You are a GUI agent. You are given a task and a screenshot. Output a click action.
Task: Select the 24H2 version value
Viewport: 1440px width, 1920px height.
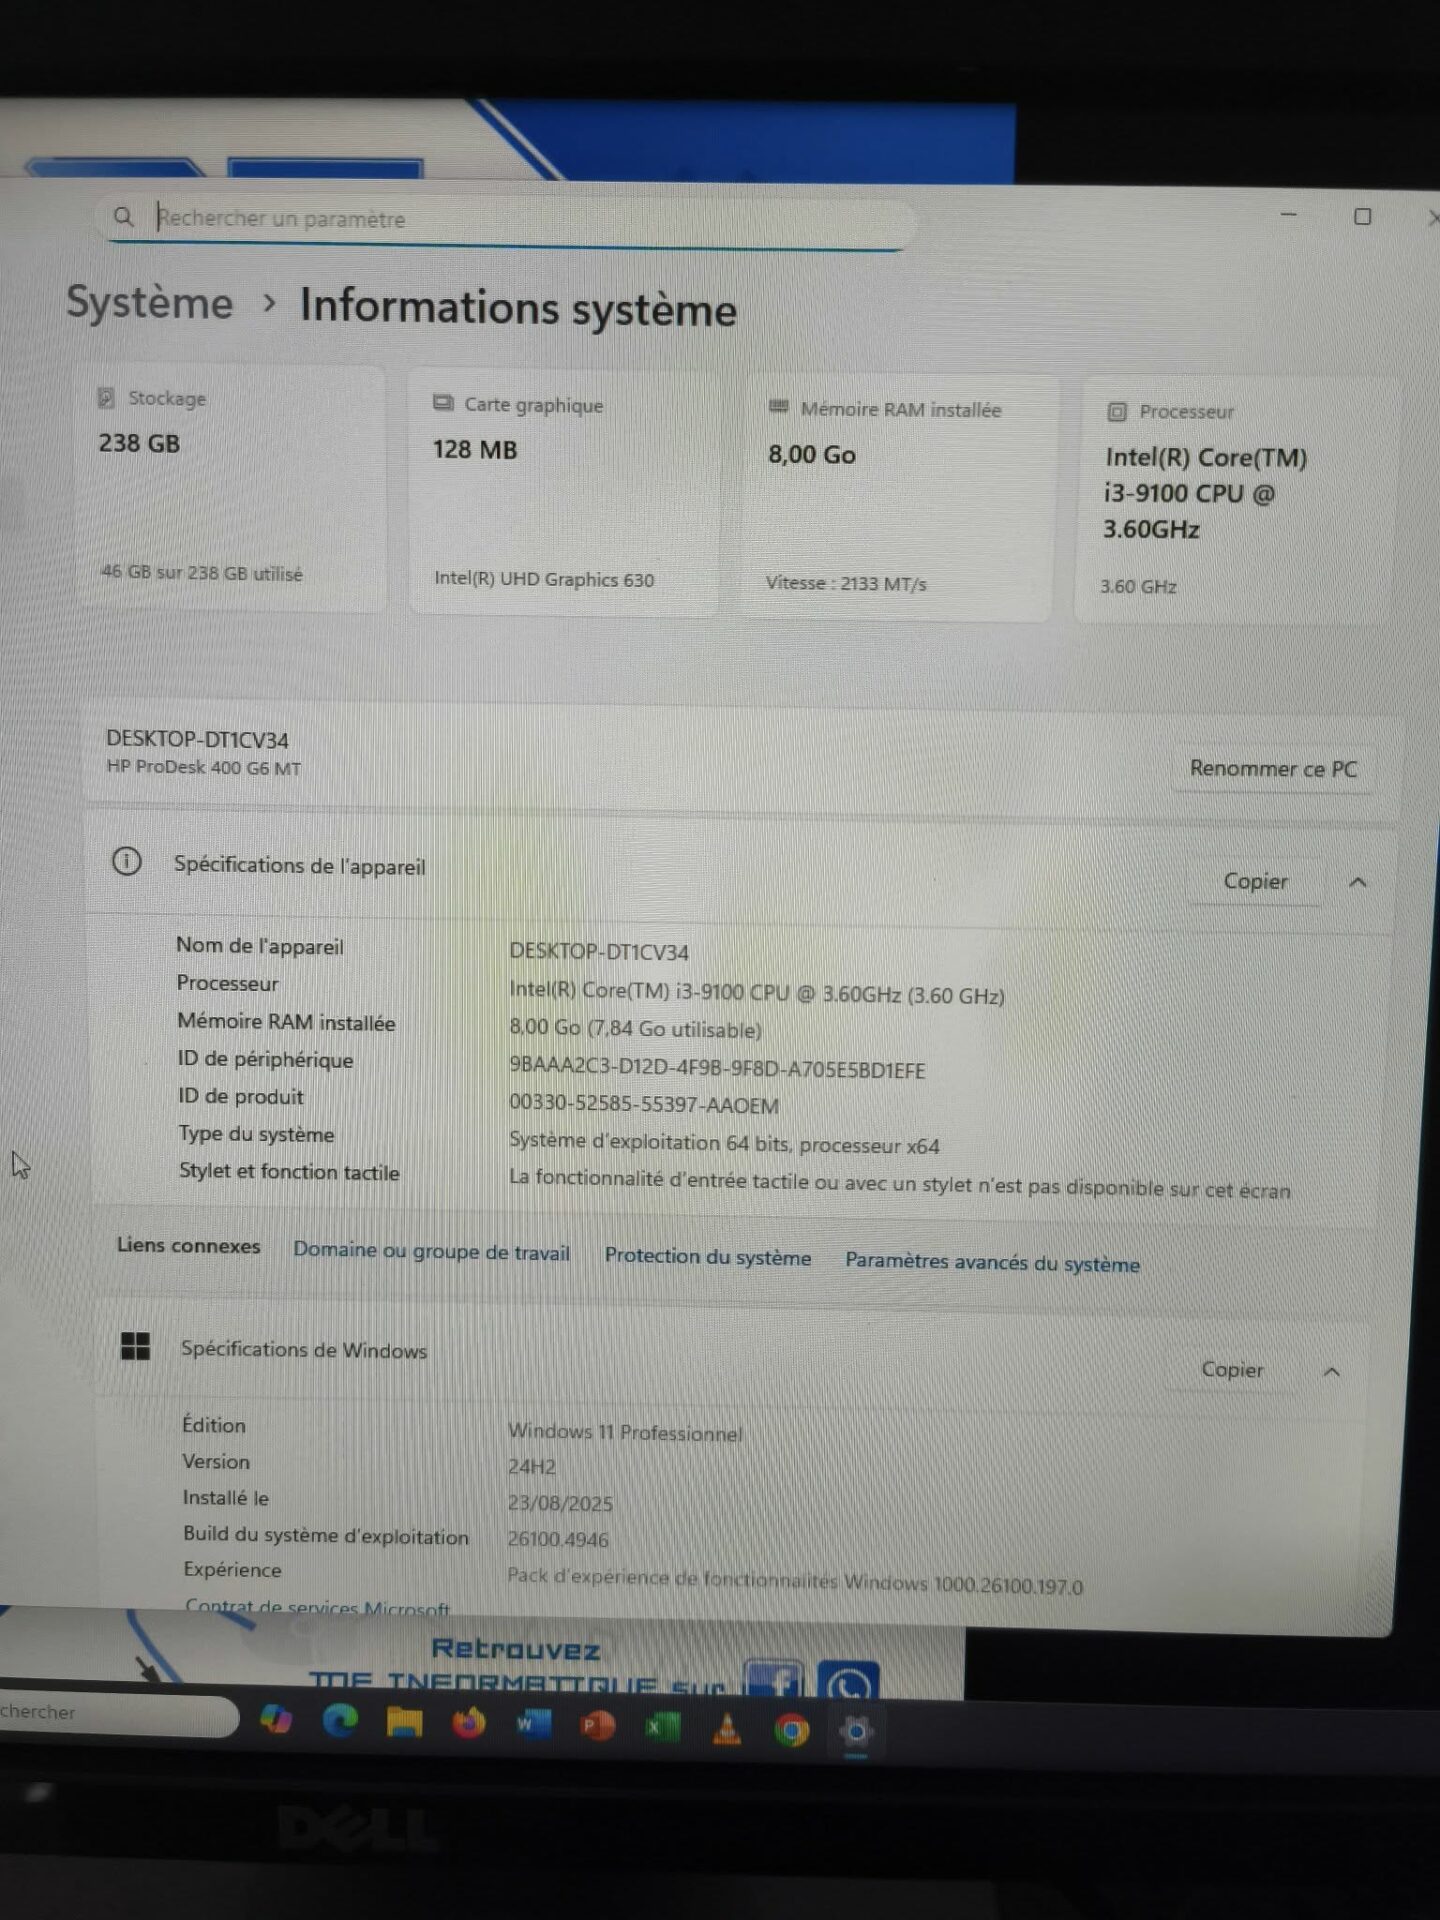[532, 1467]
